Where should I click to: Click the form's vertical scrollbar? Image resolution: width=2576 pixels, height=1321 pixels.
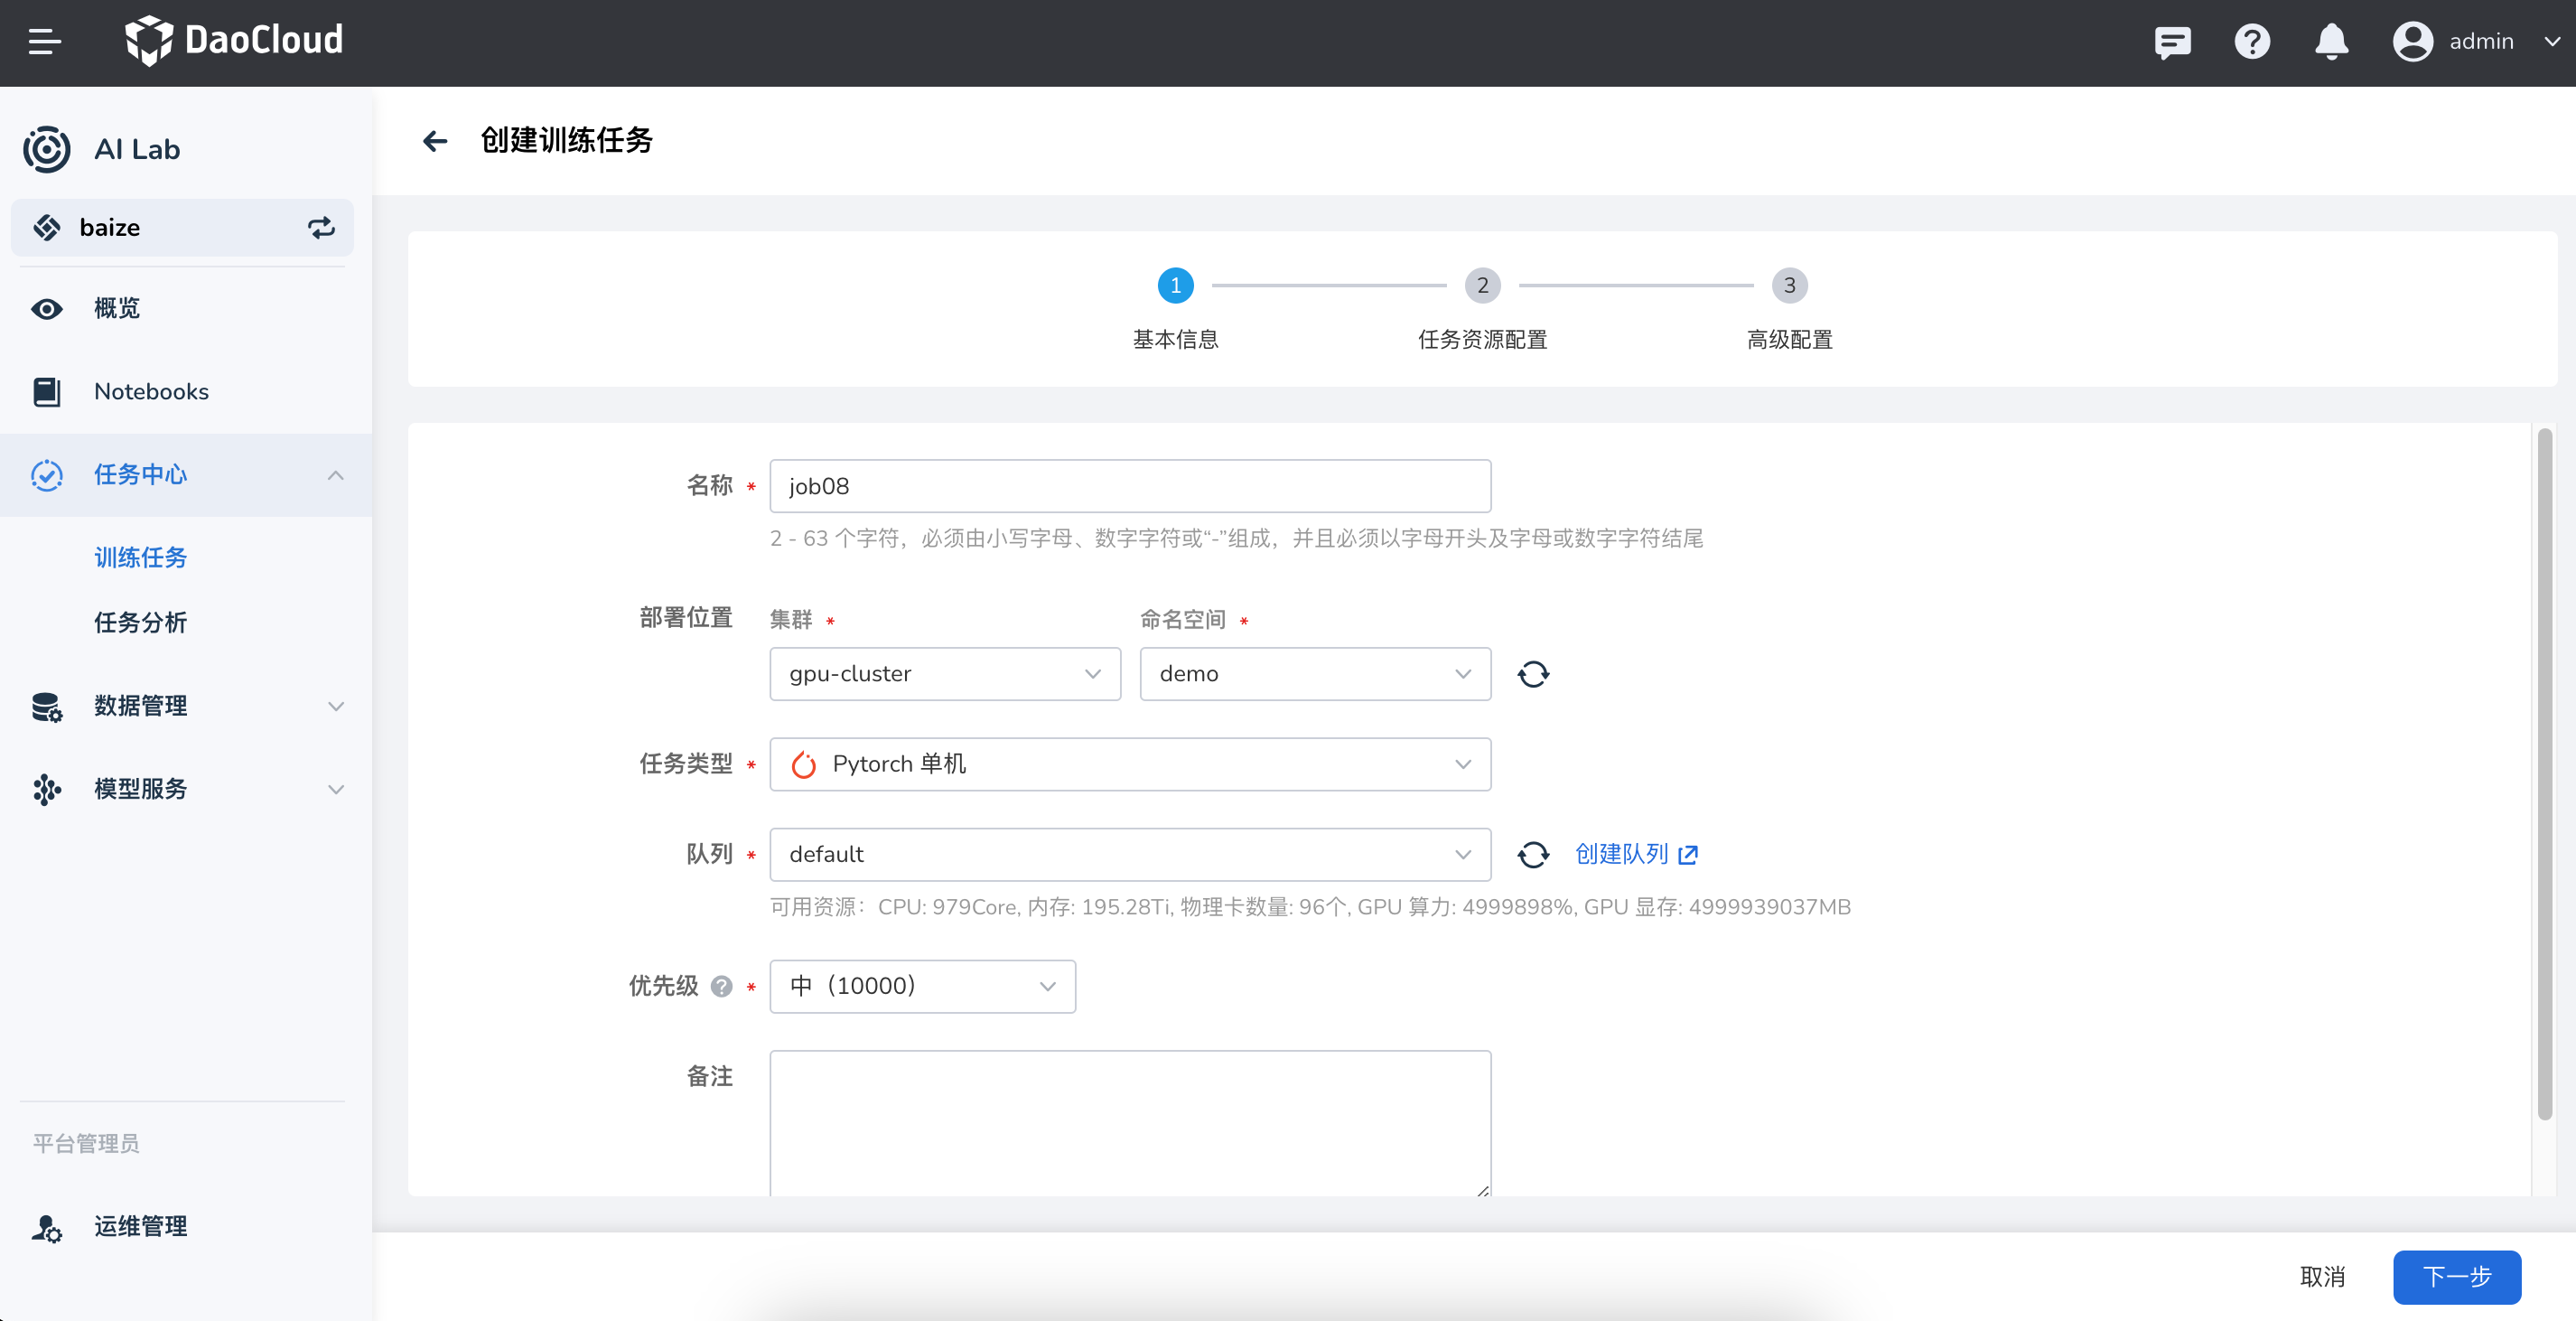[x=2544, y=775]
